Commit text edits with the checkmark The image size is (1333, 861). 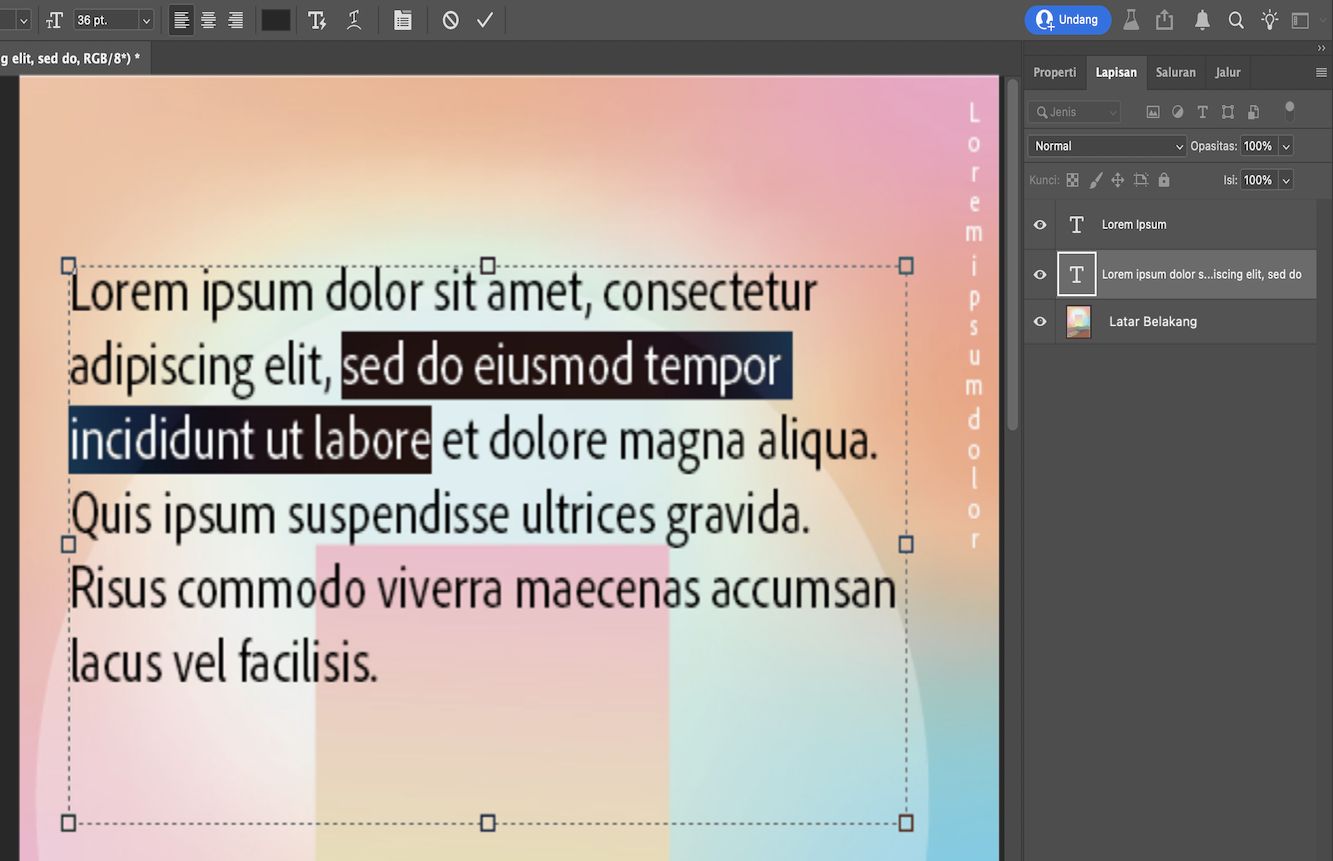pos(486,19)
